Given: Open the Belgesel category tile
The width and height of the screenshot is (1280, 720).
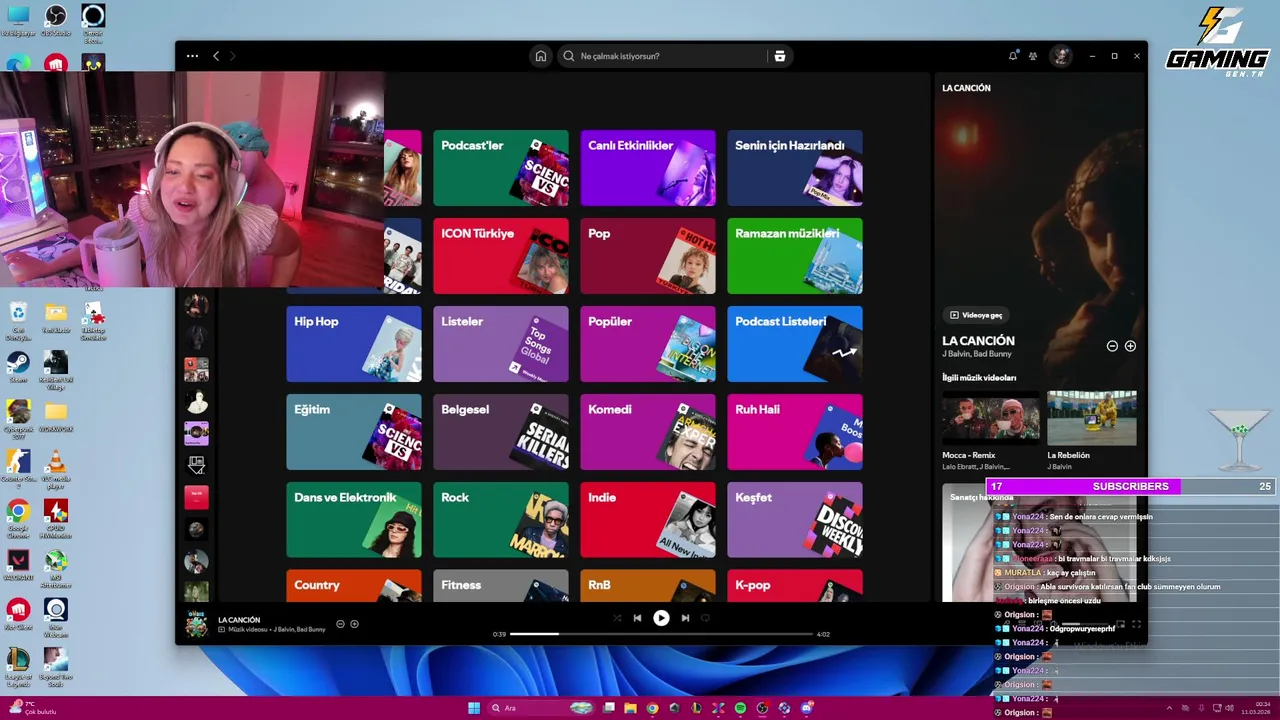Looking at the screenshot, I should point(501,432).
